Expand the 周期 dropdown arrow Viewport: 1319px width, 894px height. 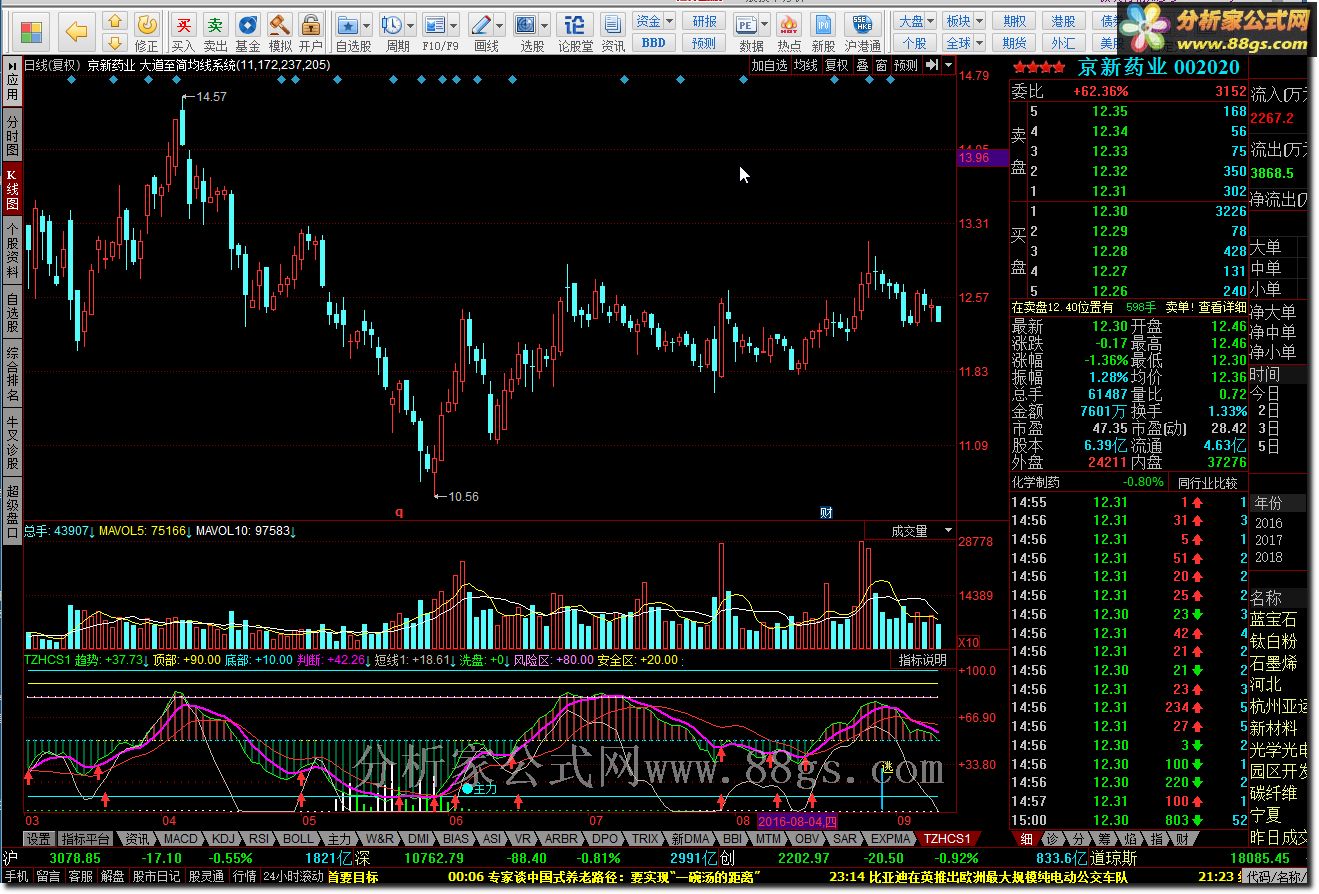tap(411, 25)
